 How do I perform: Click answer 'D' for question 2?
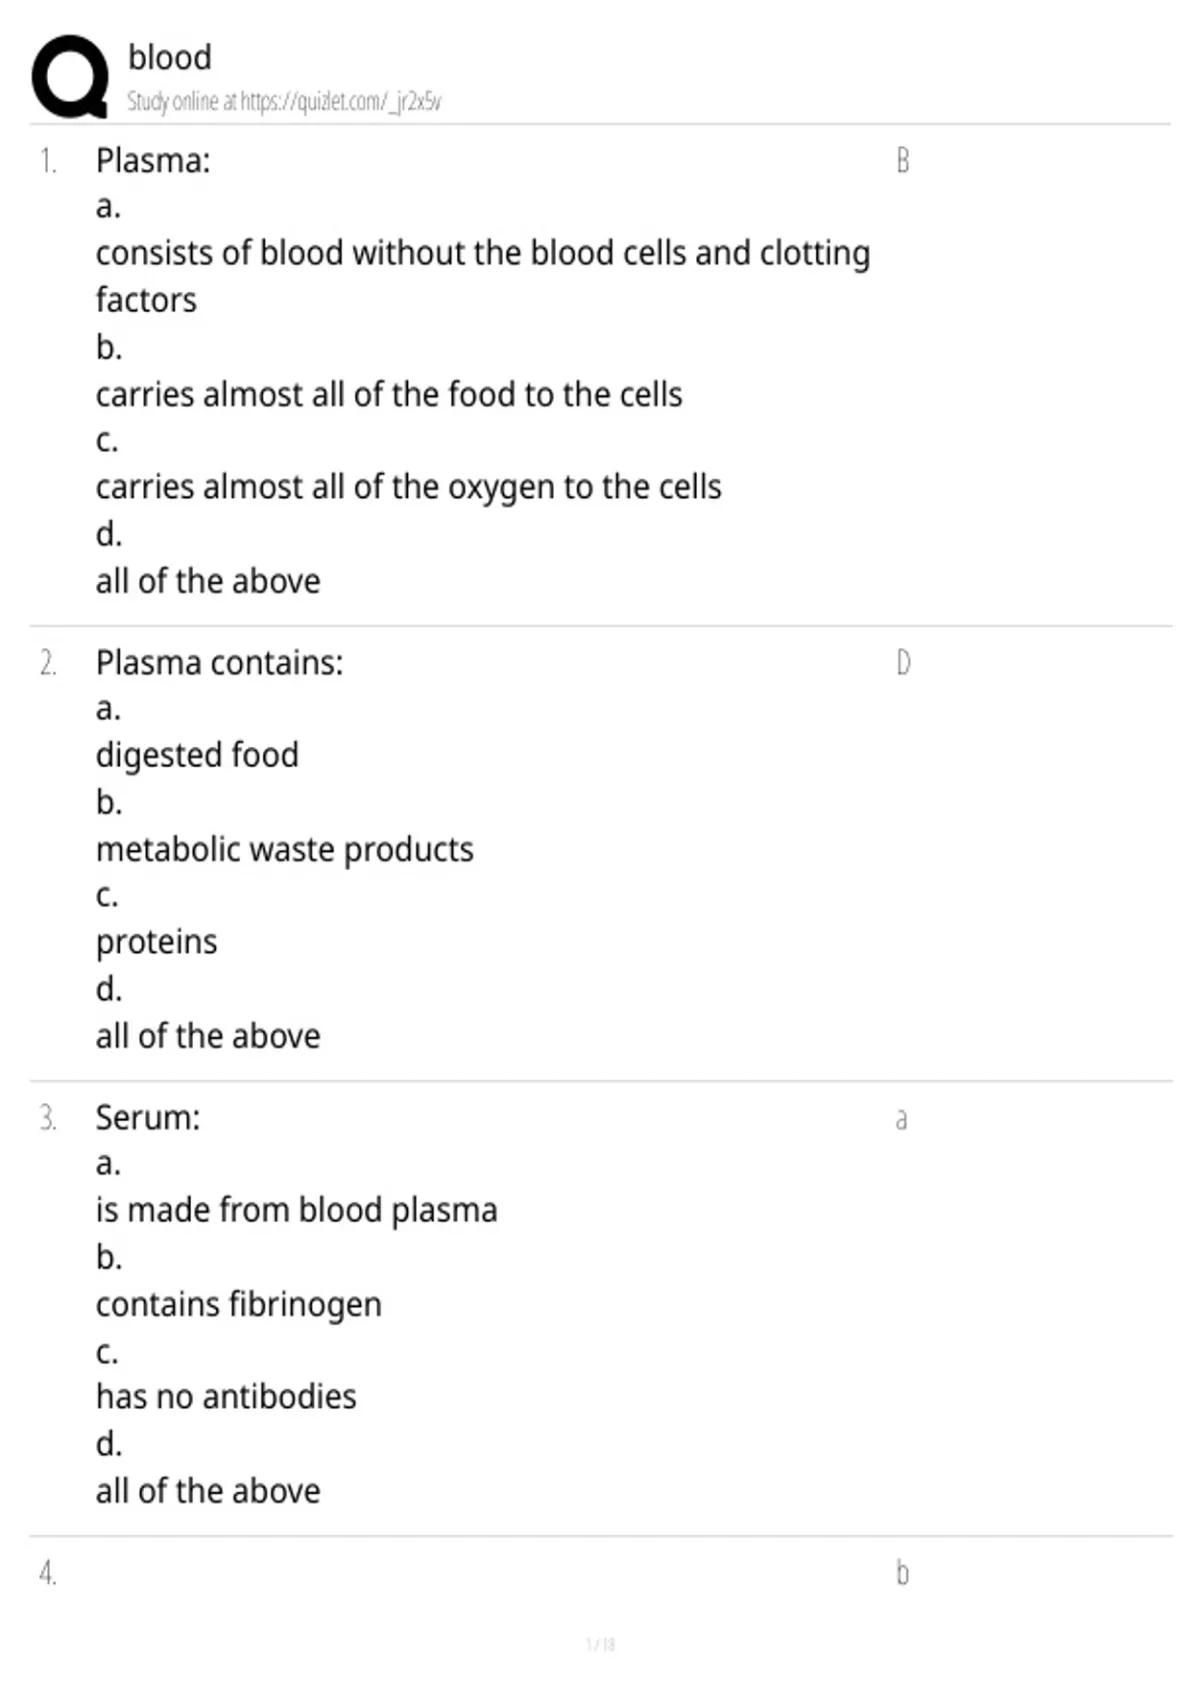pyautogui.click(x=903, y=662)
